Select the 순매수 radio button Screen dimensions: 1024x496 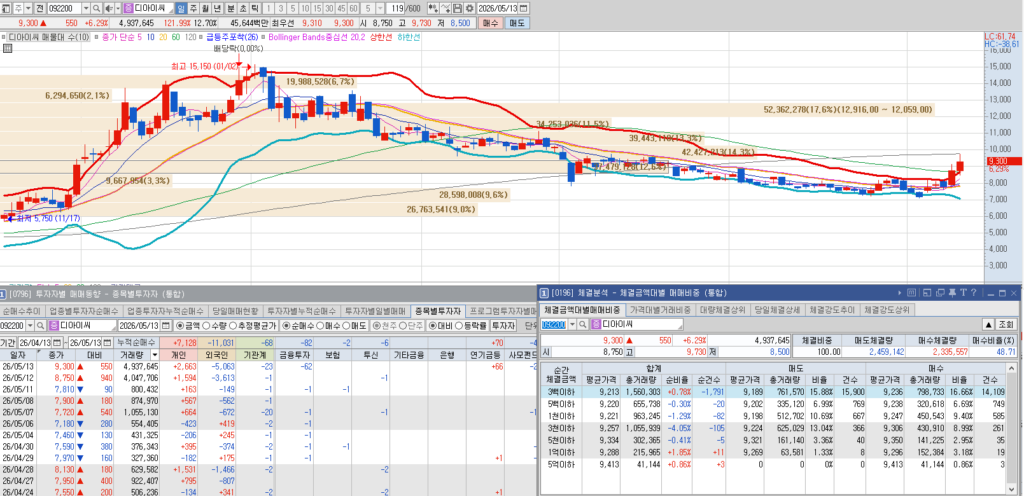click(287, 325)
